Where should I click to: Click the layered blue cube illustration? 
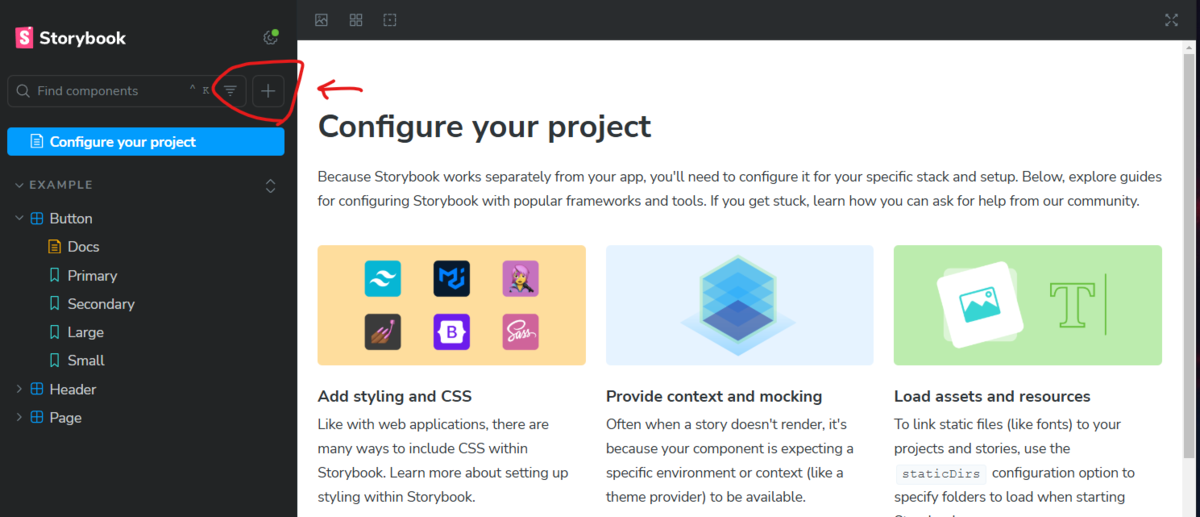click(x=739, y=305)
